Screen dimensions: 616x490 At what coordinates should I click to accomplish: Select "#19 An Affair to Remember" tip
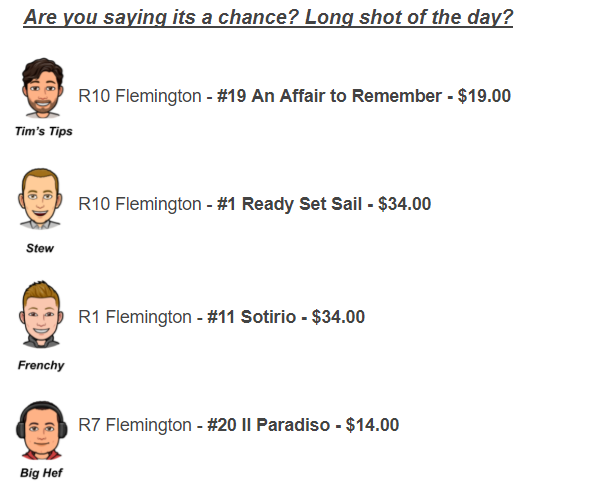point(329,96)
